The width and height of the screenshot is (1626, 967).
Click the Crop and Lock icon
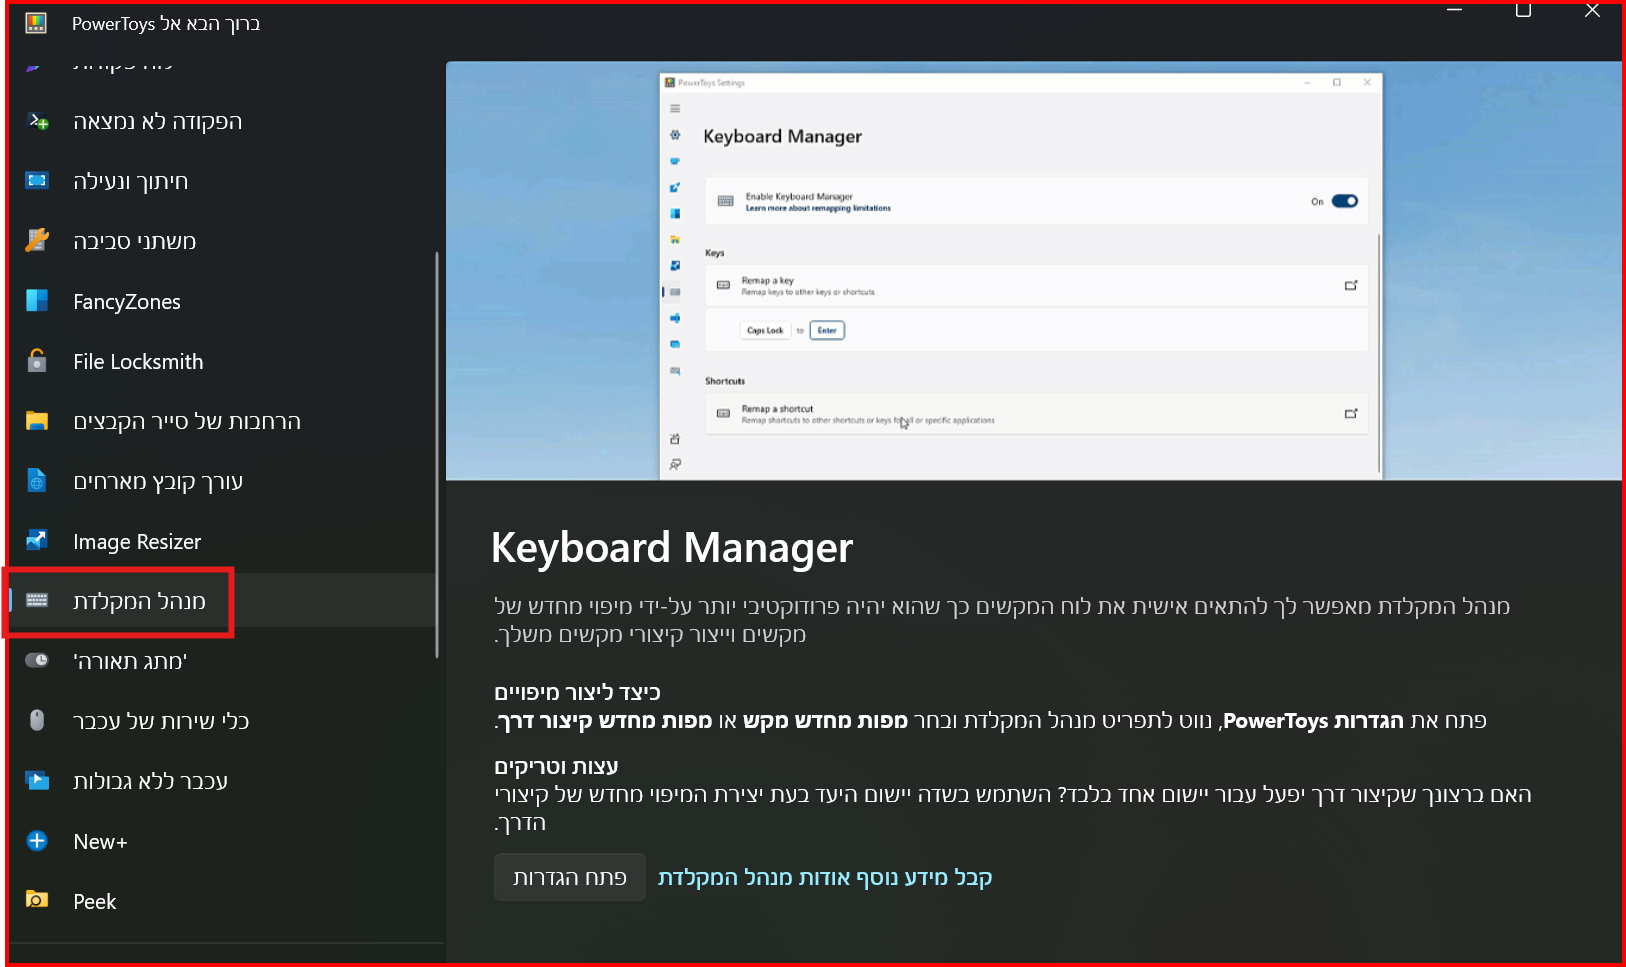click(37, 181)
